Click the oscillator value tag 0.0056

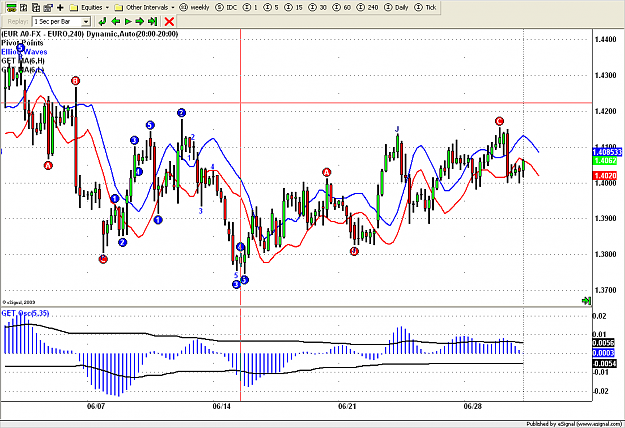coord(603,343)
